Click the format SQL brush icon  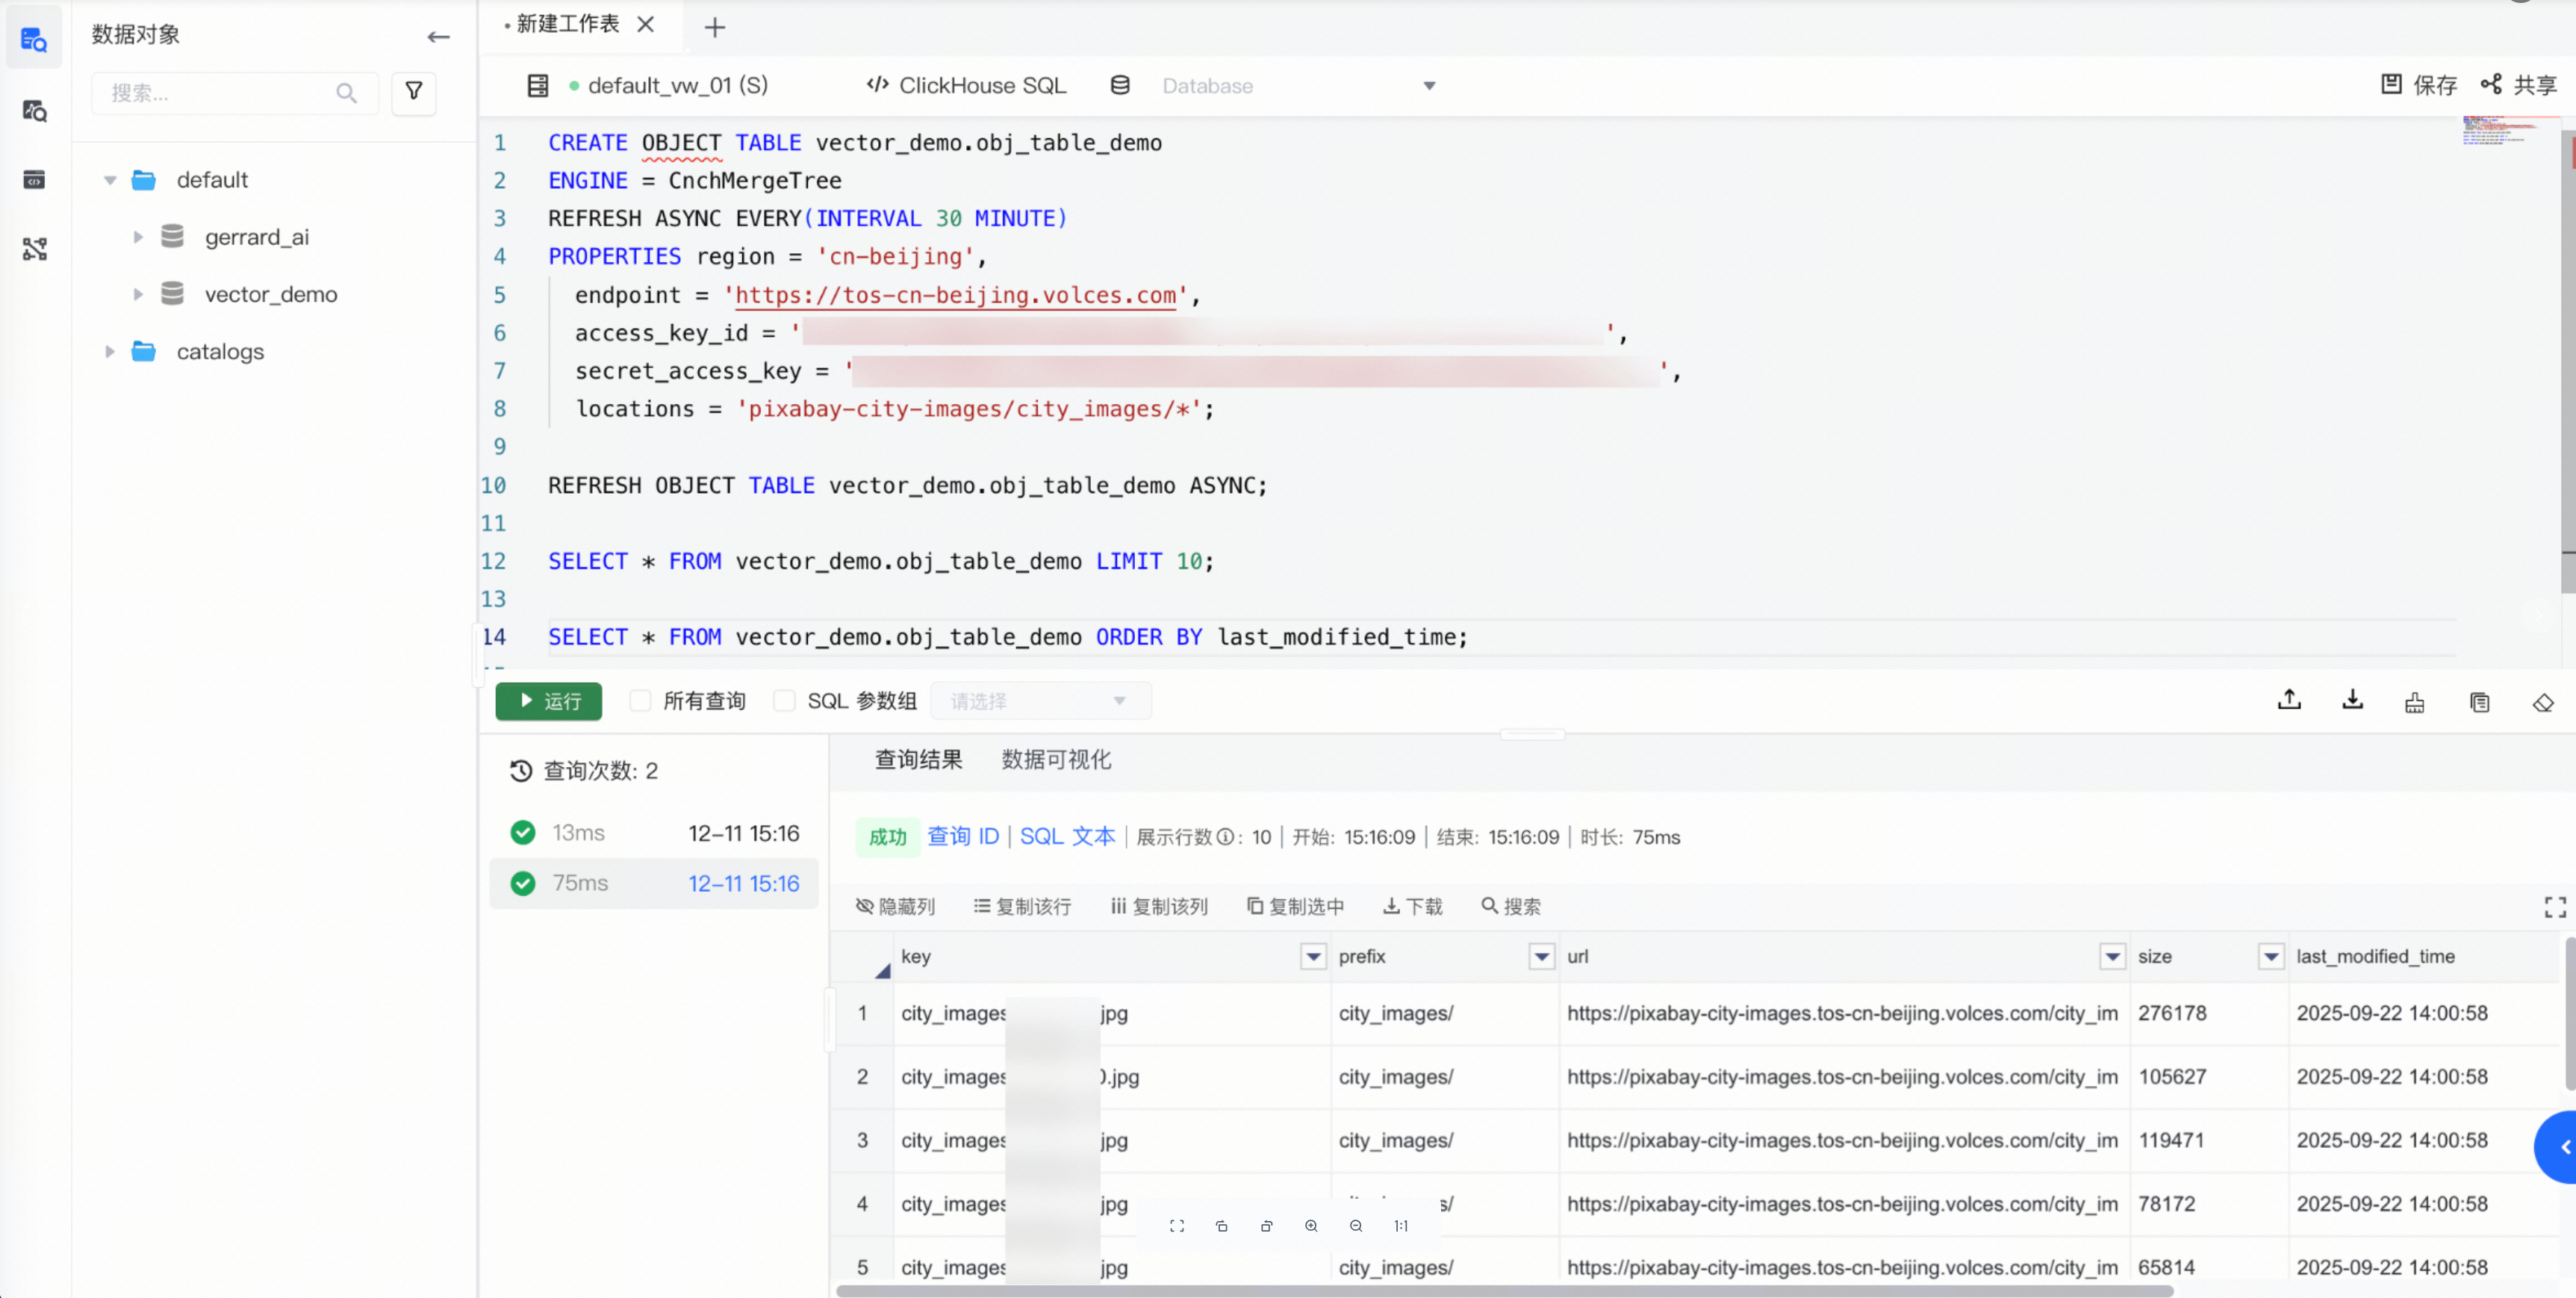tap(2414, 702)
